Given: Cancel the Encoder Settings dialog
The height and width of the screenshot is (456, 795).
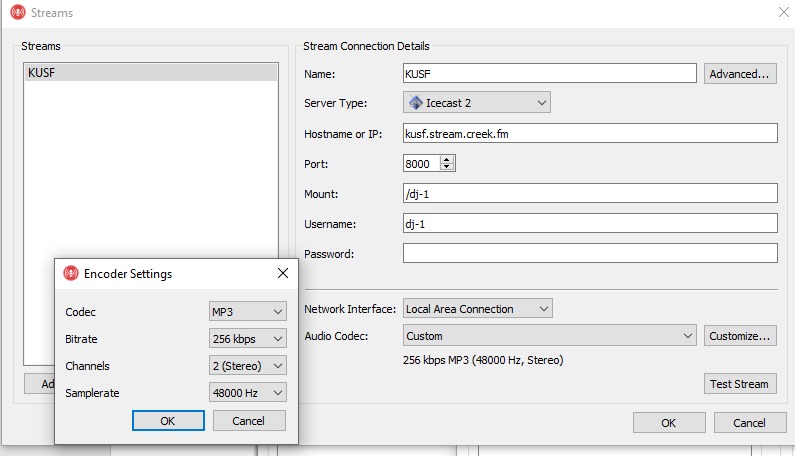Looking at the screenshot, I should click(249, 420).
